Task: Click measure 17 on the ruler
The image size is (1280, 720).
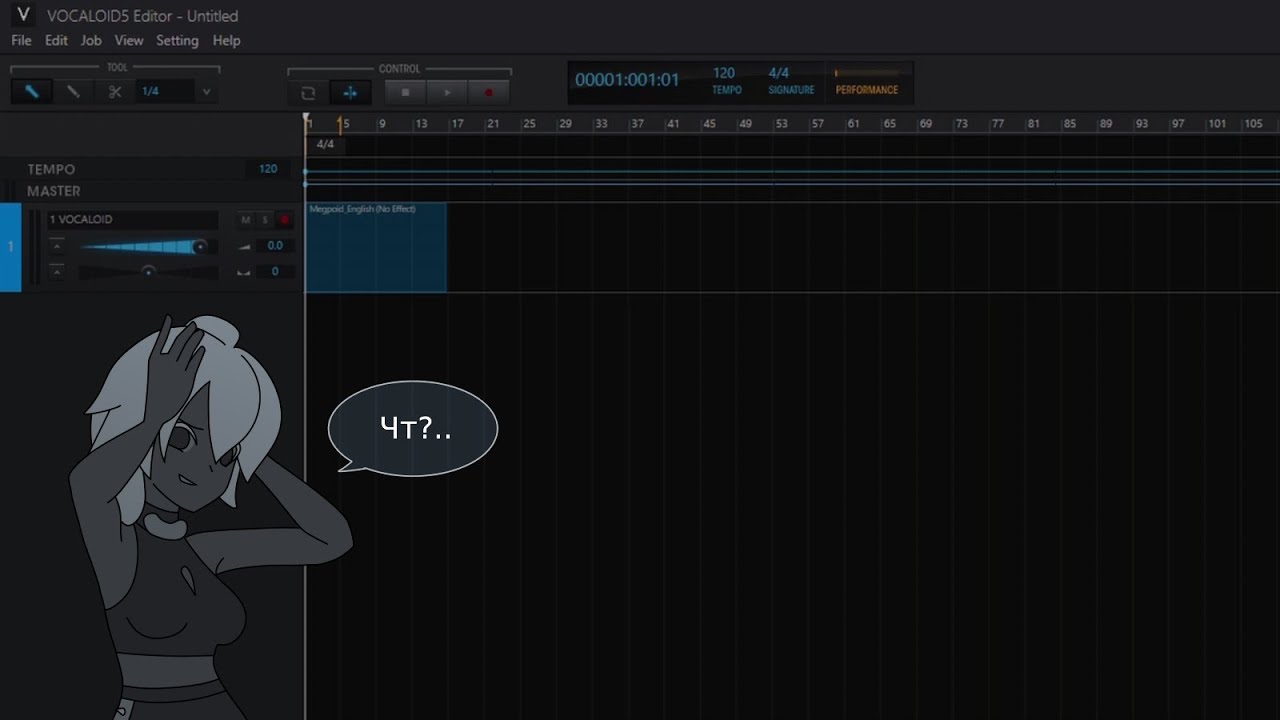Action: 457,124
